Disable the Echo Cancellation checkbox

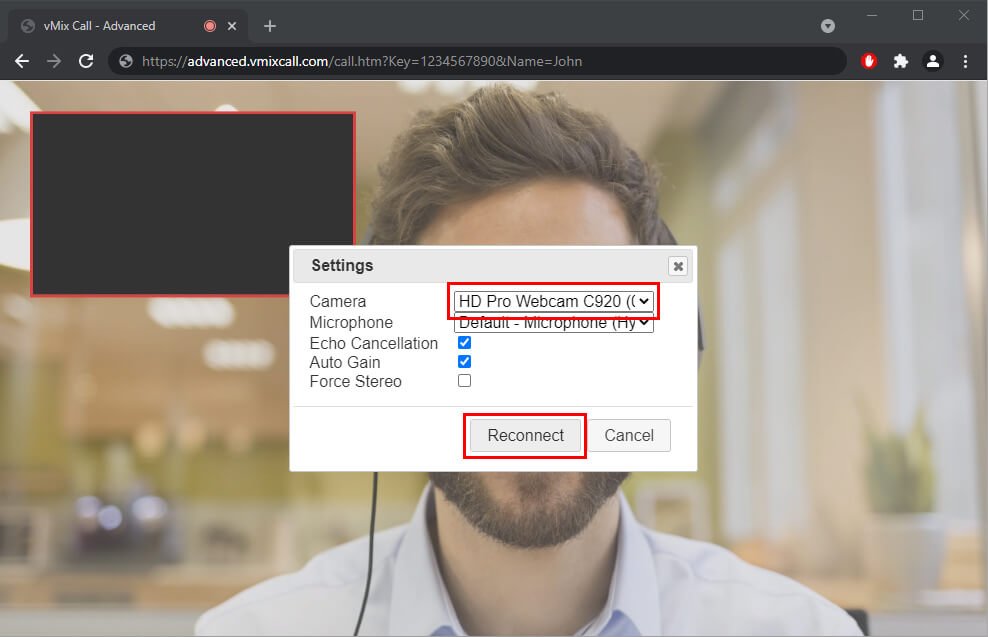point(464,343)
